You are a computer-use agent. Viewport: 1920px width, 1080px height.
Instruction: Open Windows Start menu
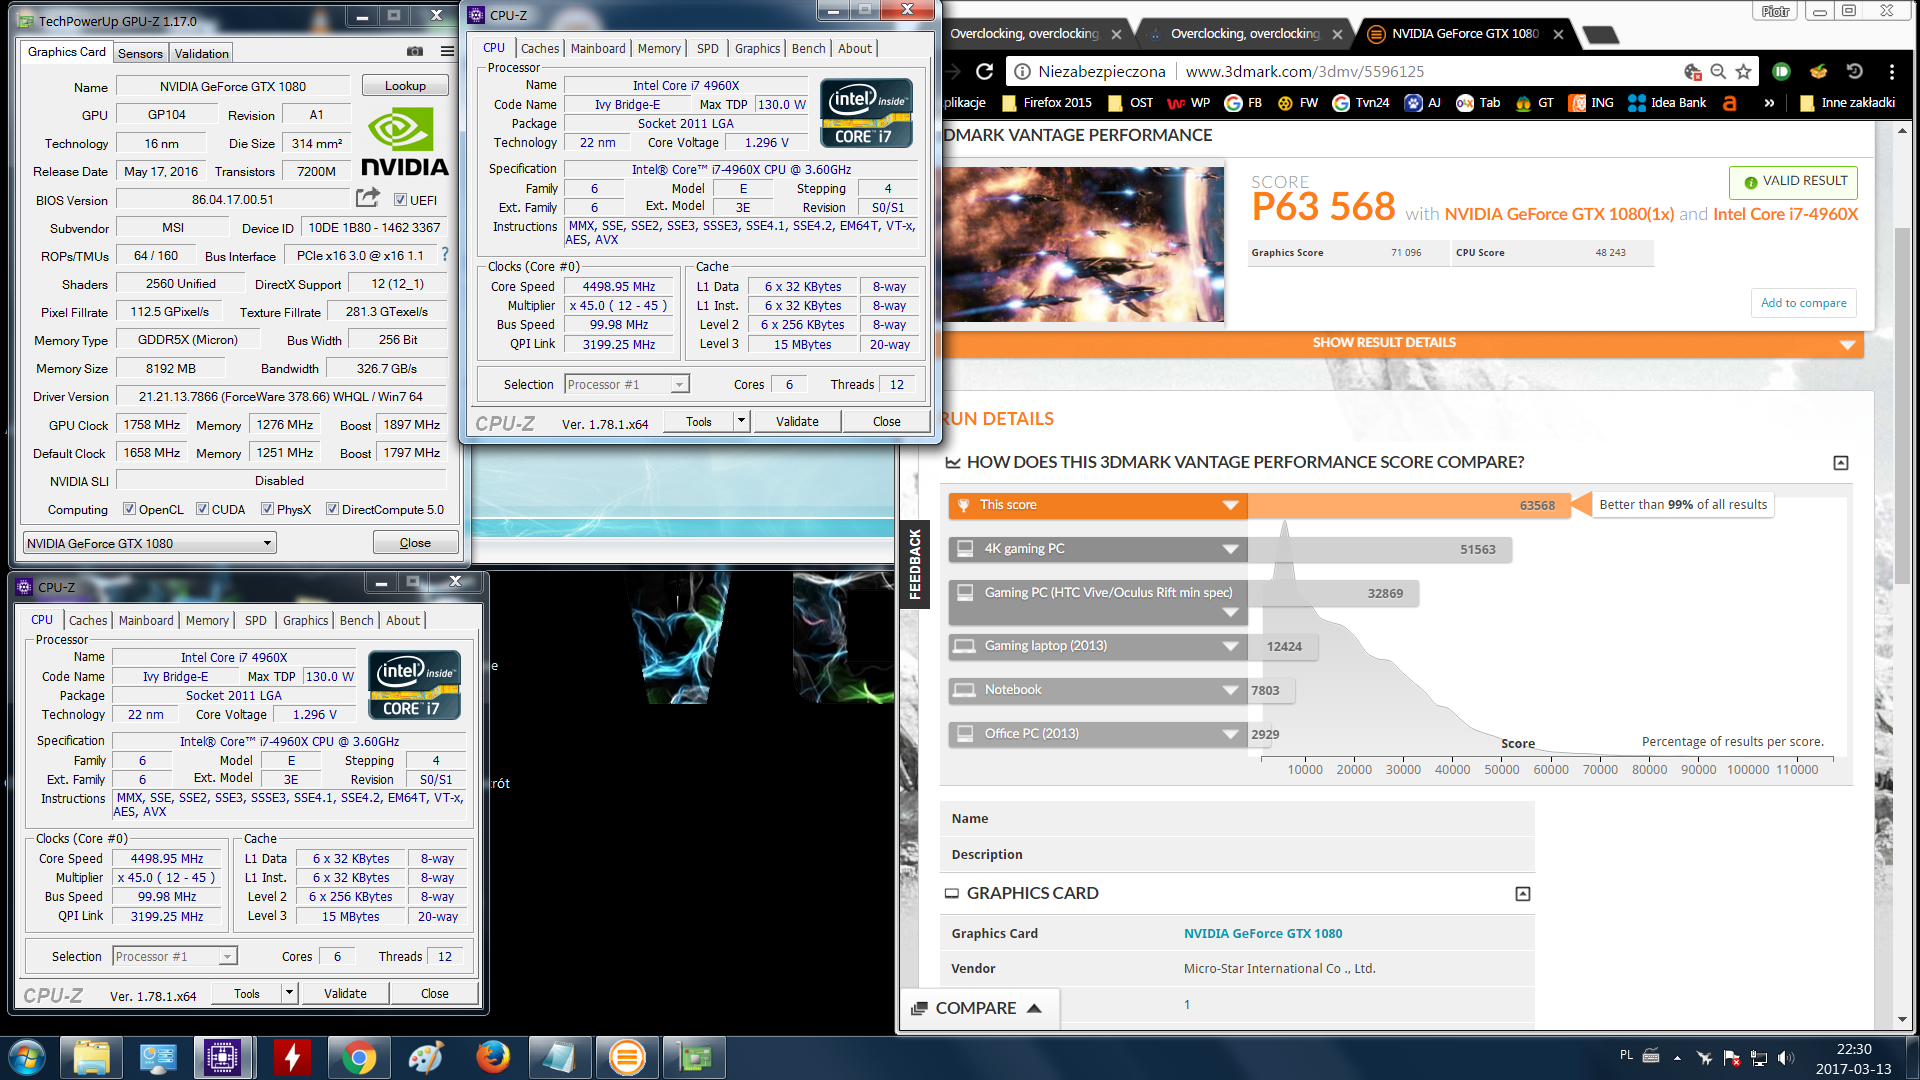(26, 1057)
